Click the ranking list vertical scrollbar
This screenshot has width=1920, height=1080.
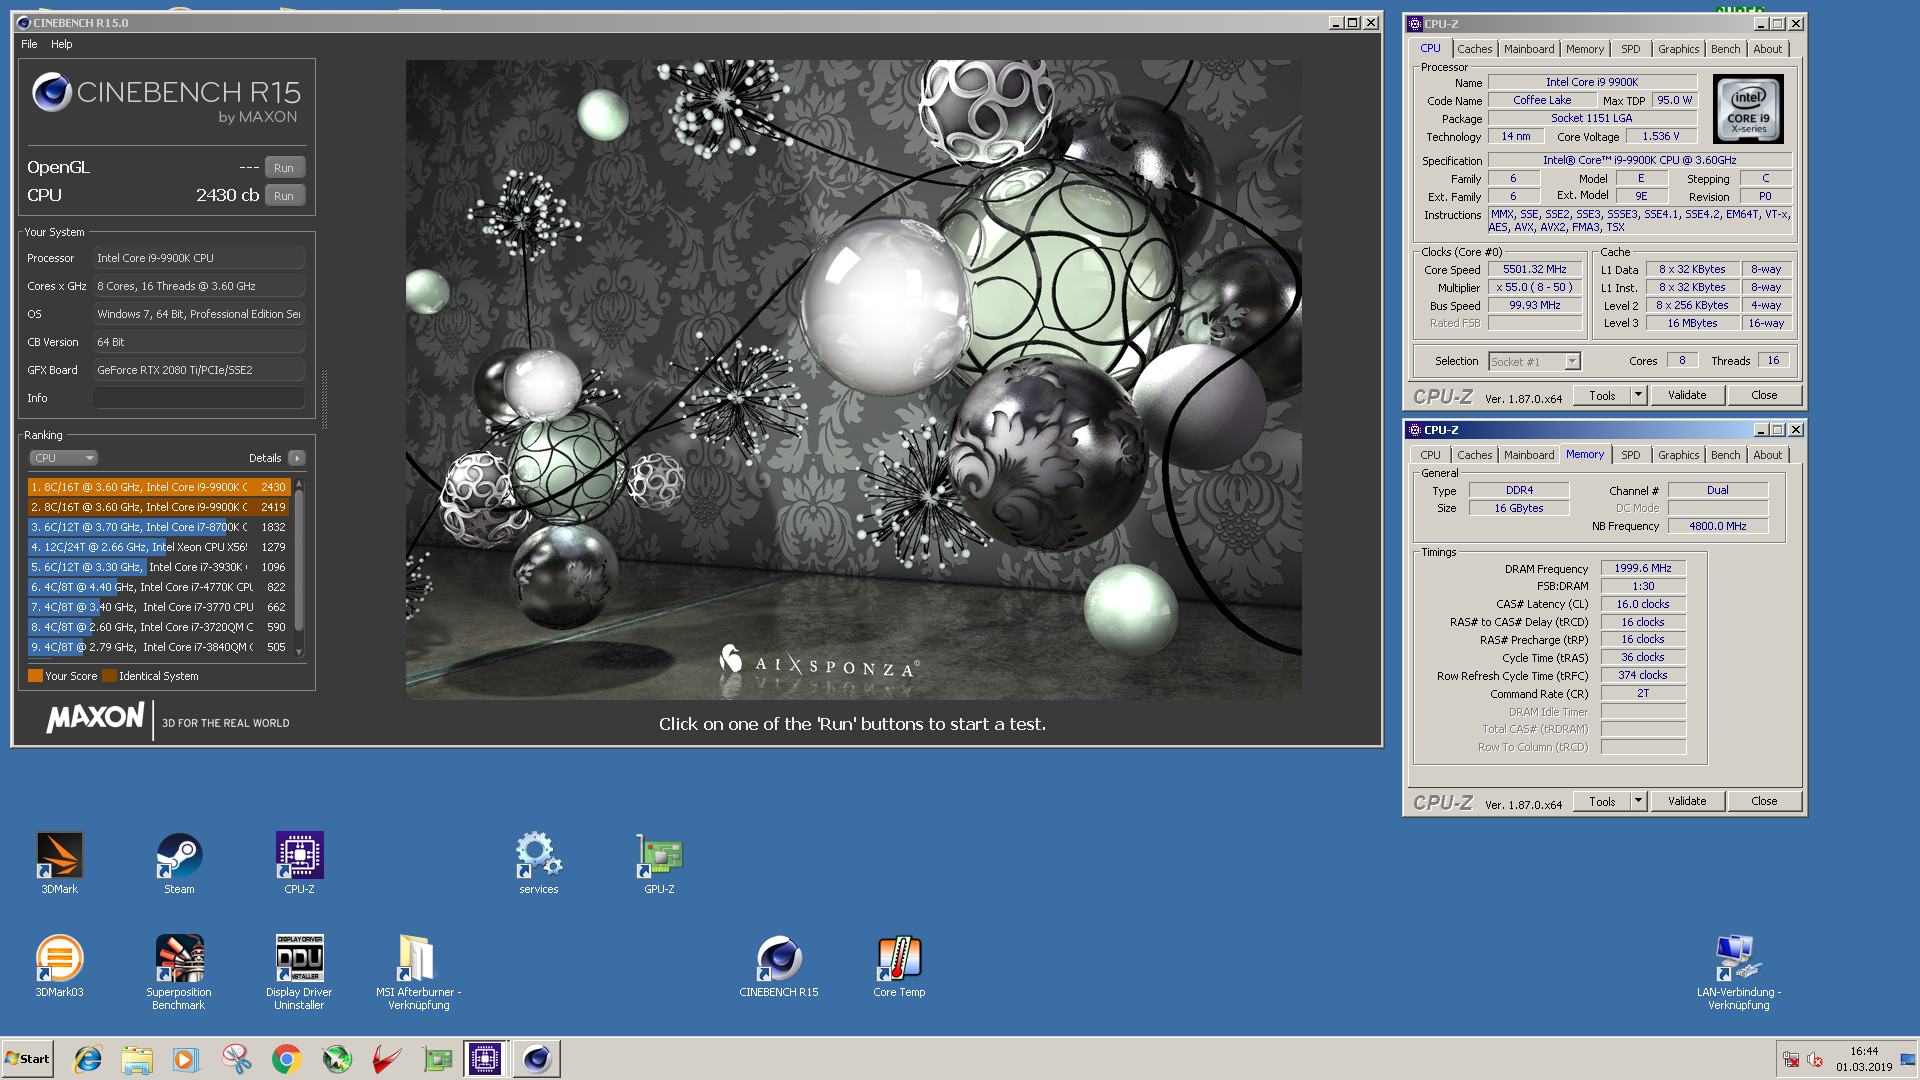coord(298,567)
